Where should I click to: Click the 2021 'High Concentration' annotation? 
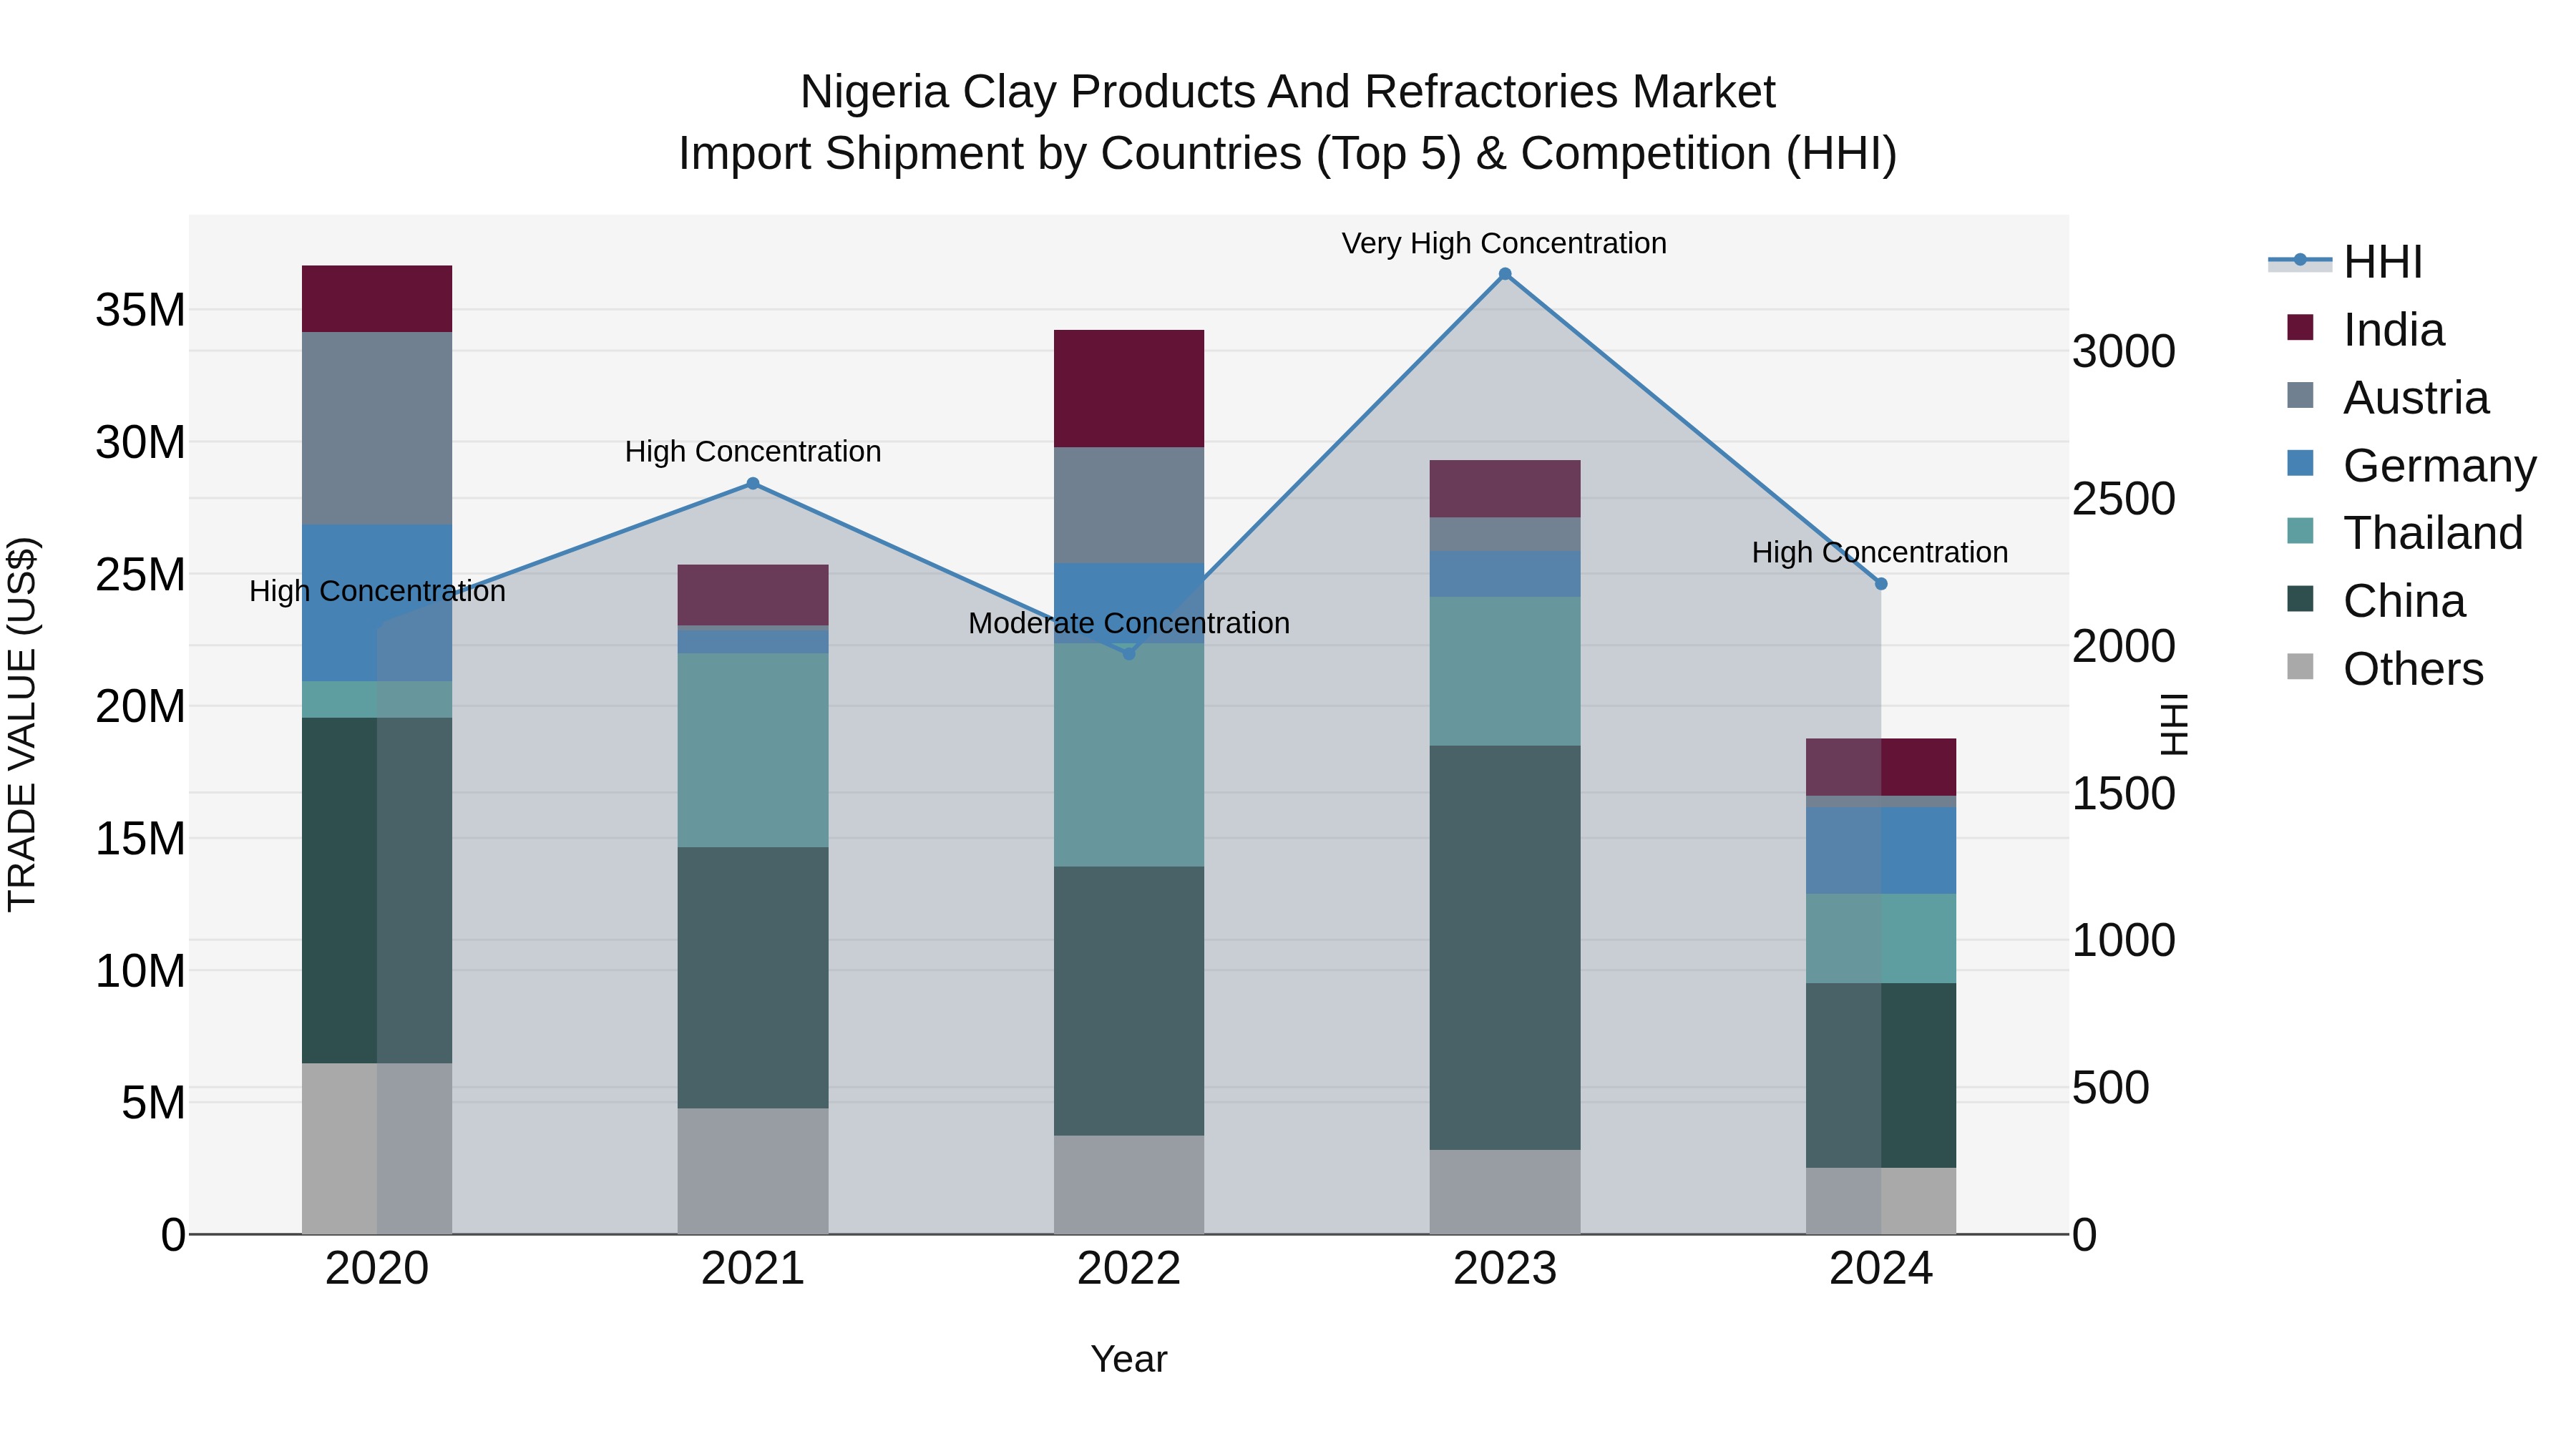(x=753, y=452)
